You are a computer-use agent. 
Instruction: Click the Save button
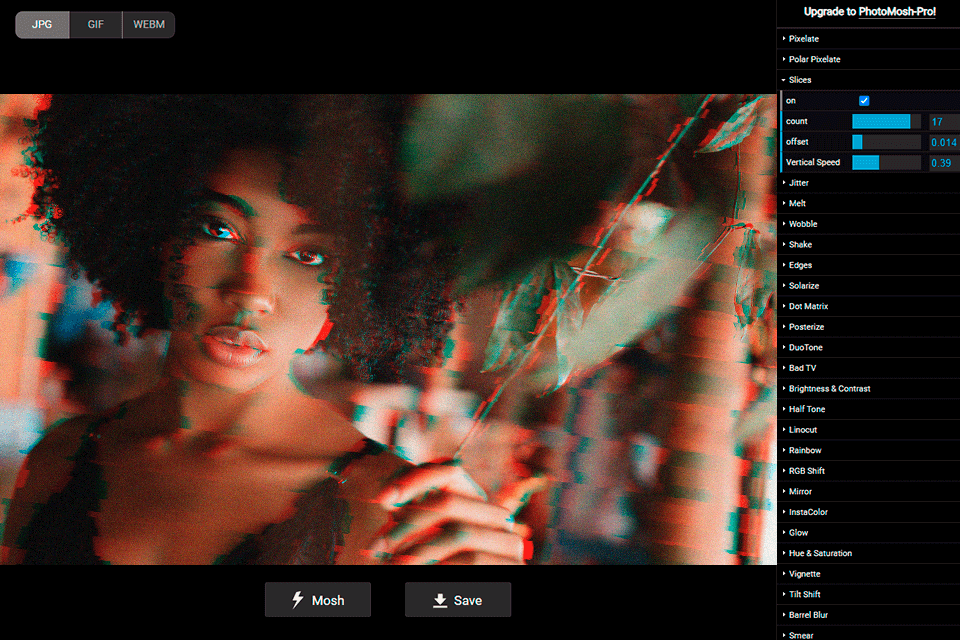tap(457, 600)
